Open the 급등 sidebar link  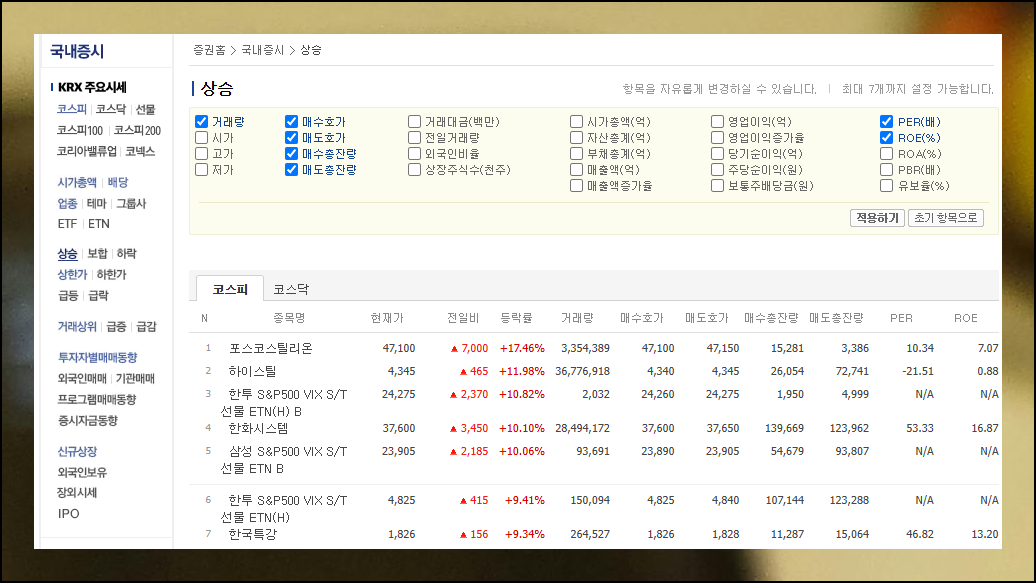click(68, 295)
